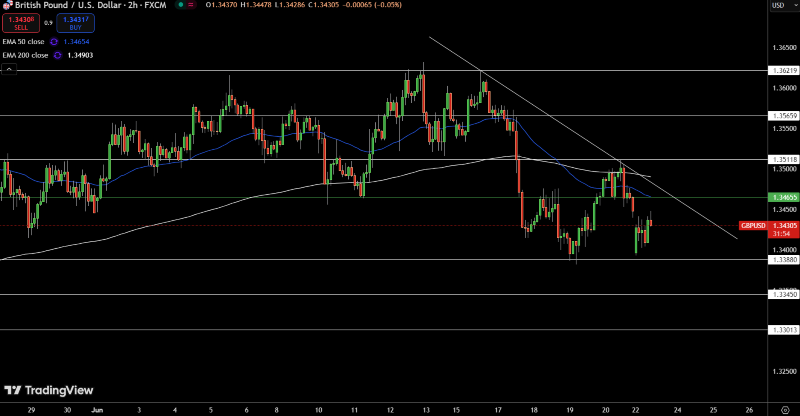
Task: Click the EMA 50 loading circle icon
Action: (x=54, y=42)
